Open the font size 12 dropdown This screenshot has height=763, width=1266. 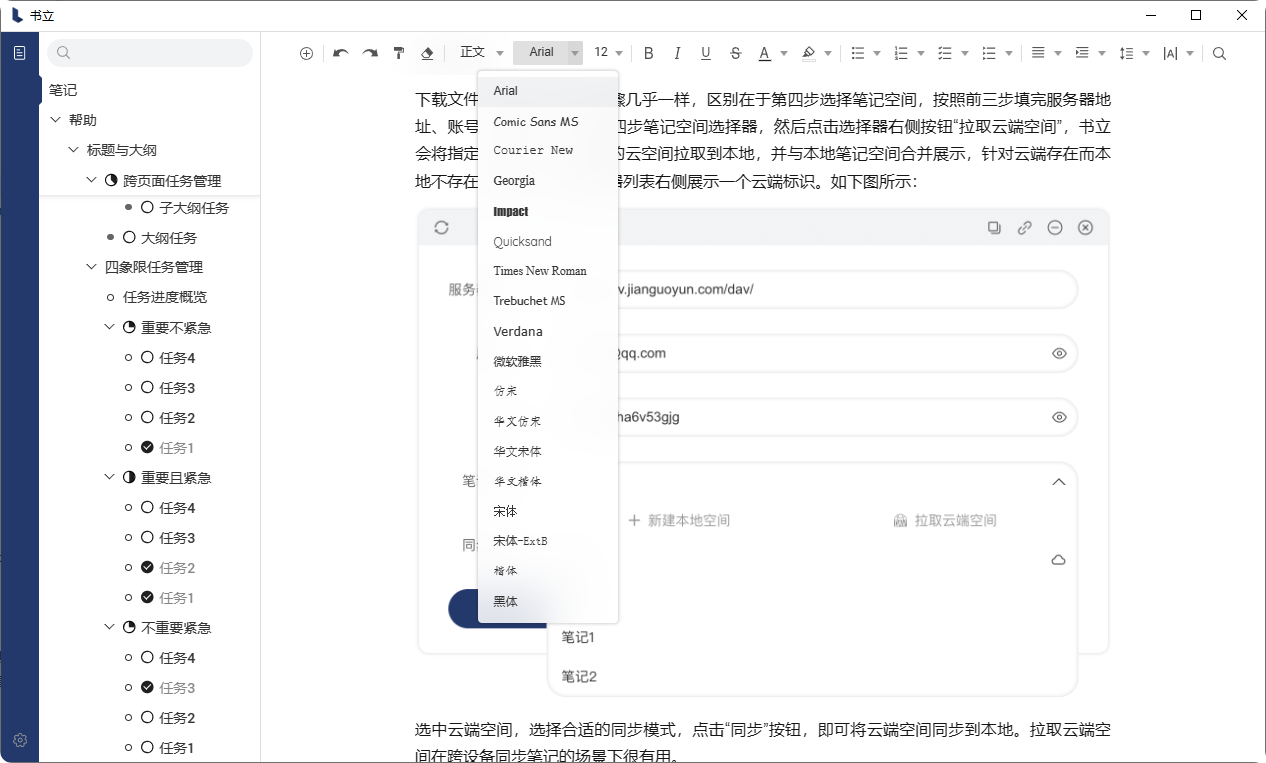pos(608,53)
